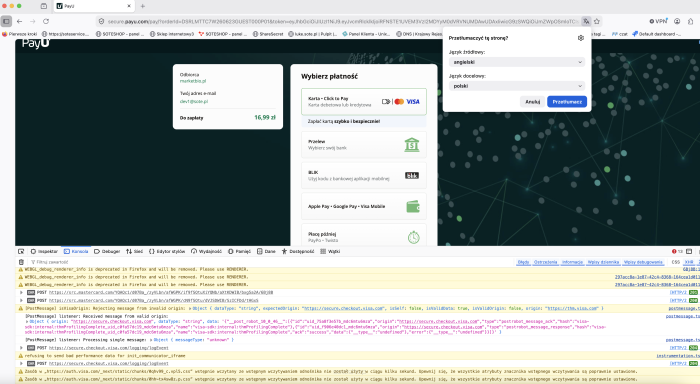Viewport: 700px width, 384px height.
Task: Click the green wallet icon for Apple Pay
Action: pos(413,206)
